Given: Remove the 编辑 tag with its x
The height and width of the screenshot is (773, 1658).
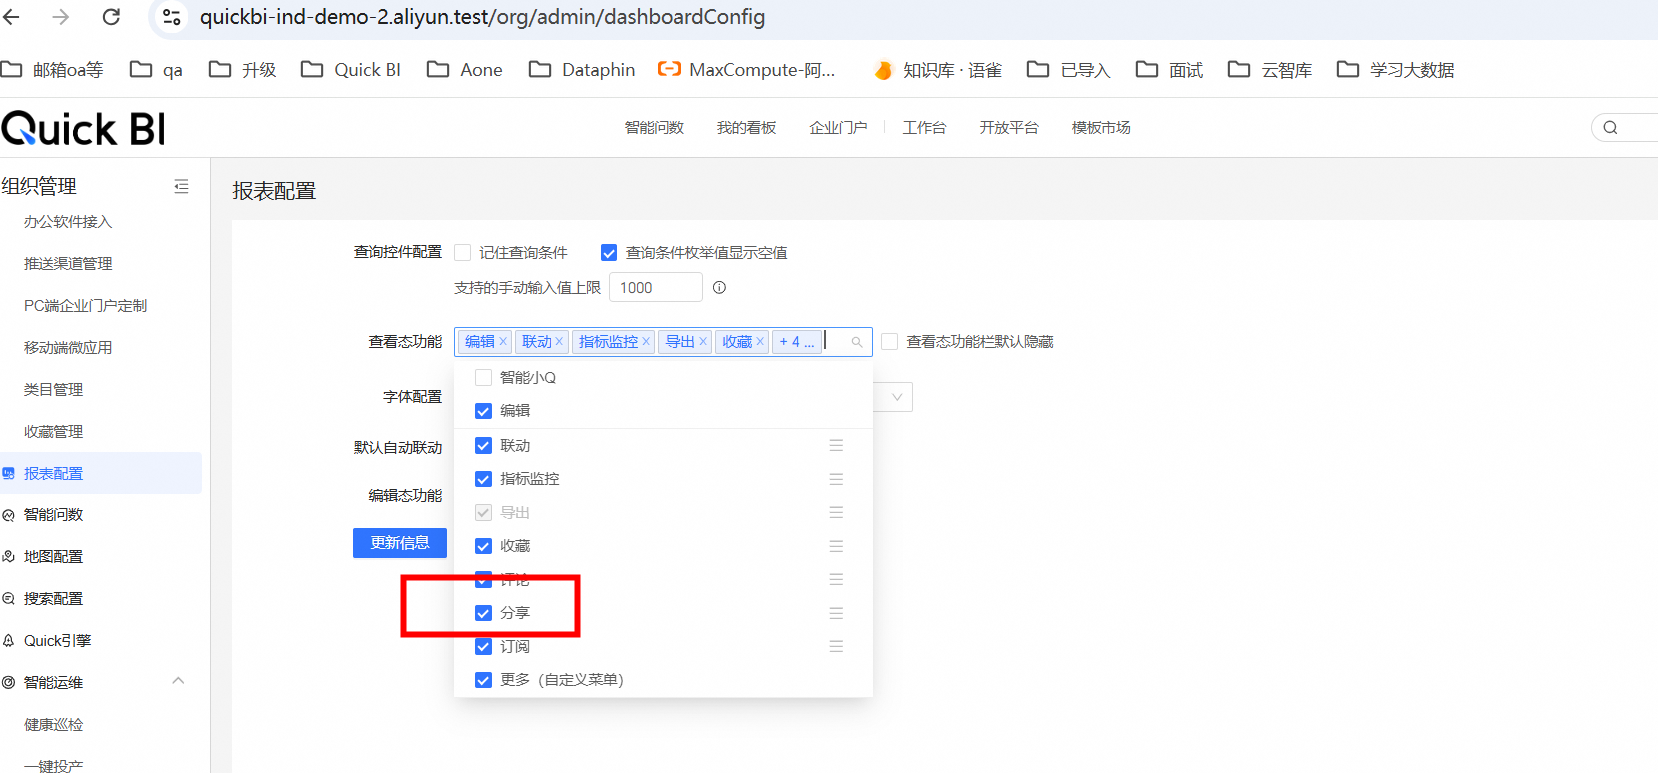Looking at the screenshot, I should pos(503,342).
